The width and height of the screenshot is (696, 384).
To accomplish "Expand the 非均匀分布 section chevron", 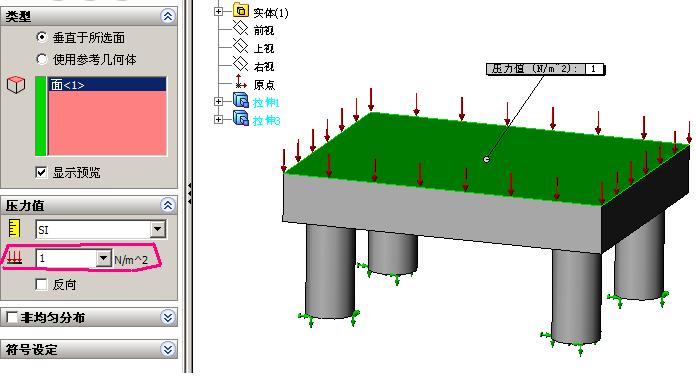I will [168, 317].
